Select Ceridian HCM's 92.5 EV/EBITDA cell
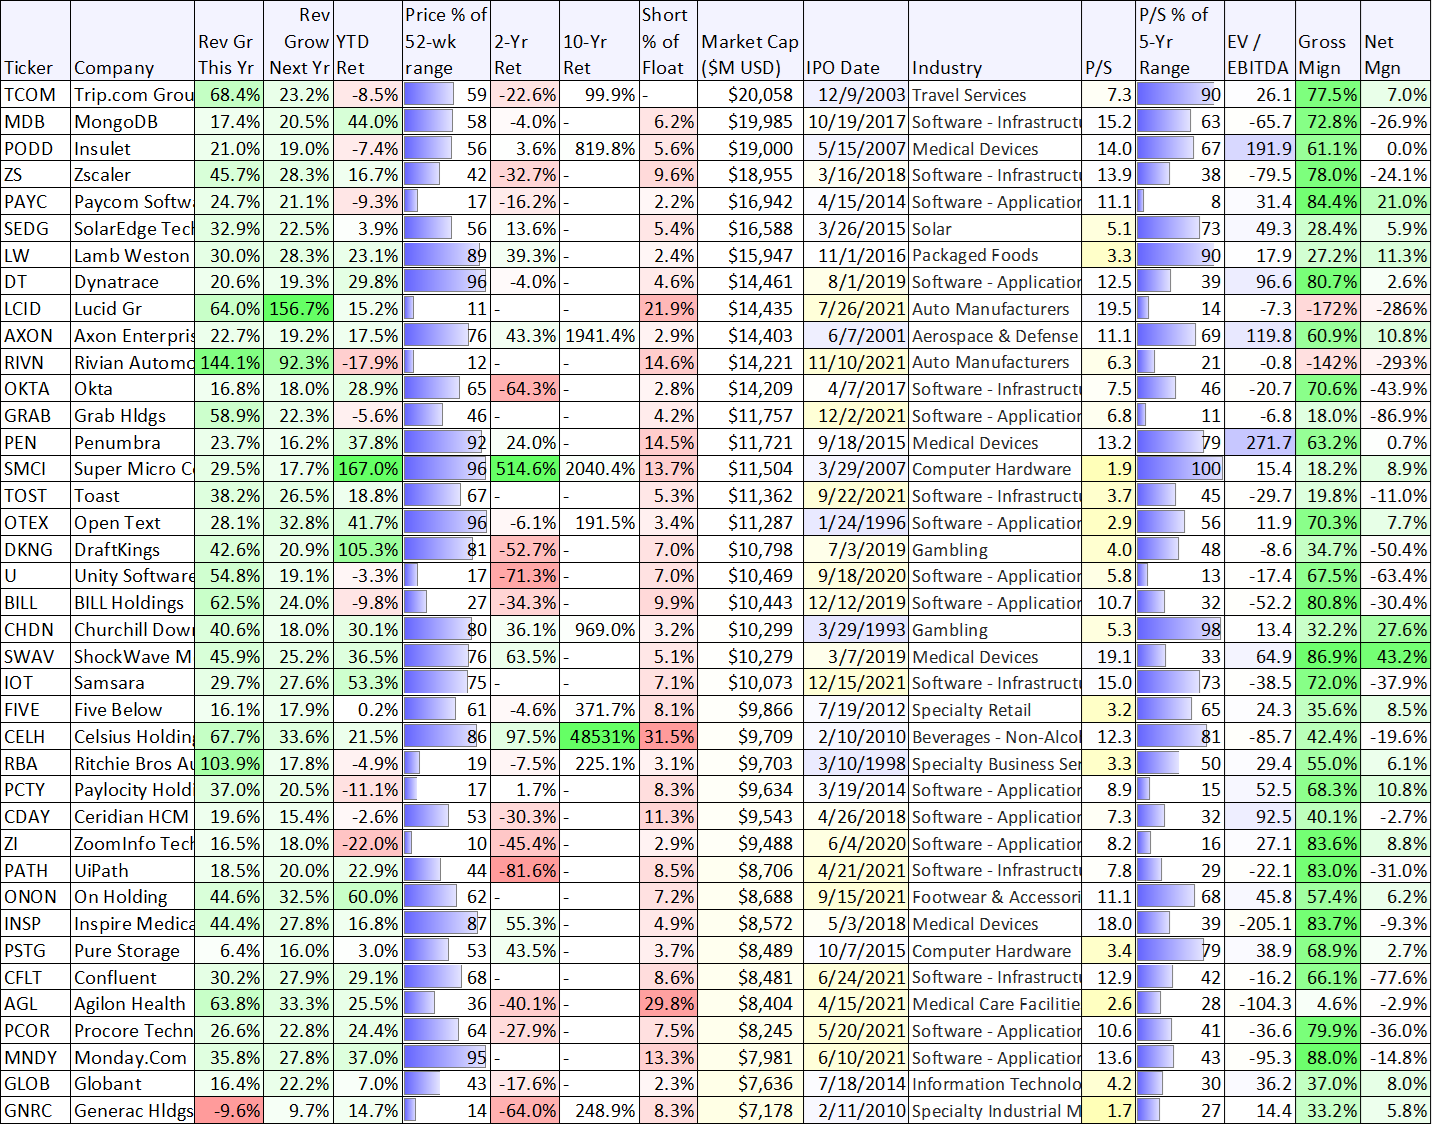The width and height of the screenshot is (1432, 1125). tap(1260, 816)
